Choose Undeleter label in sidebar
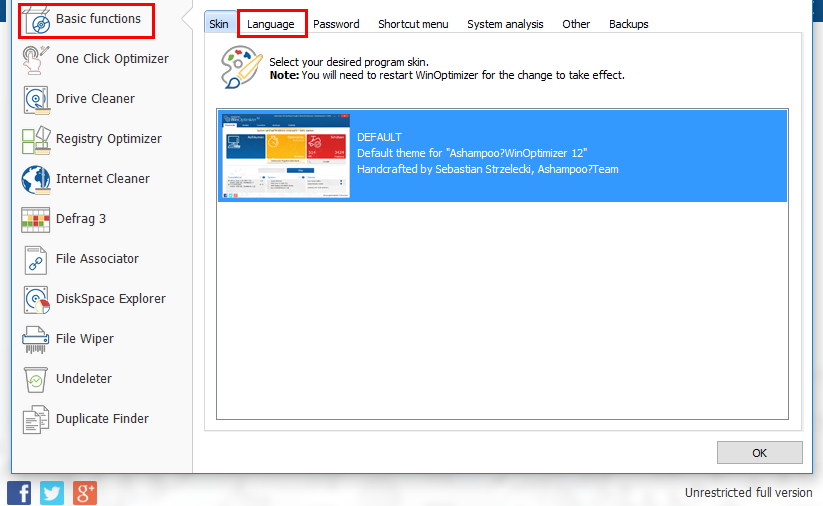823x506 pixels. [84, 378]
